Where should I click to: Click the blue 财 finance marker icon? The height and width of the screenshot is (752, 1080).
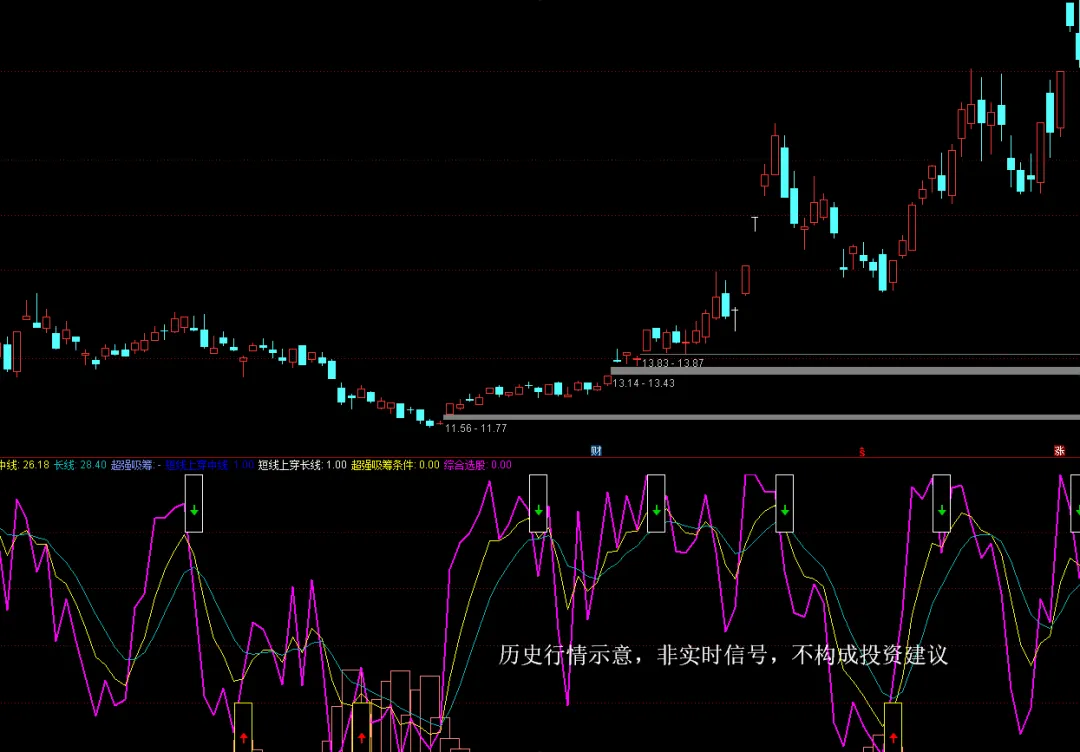pos(596,451)
